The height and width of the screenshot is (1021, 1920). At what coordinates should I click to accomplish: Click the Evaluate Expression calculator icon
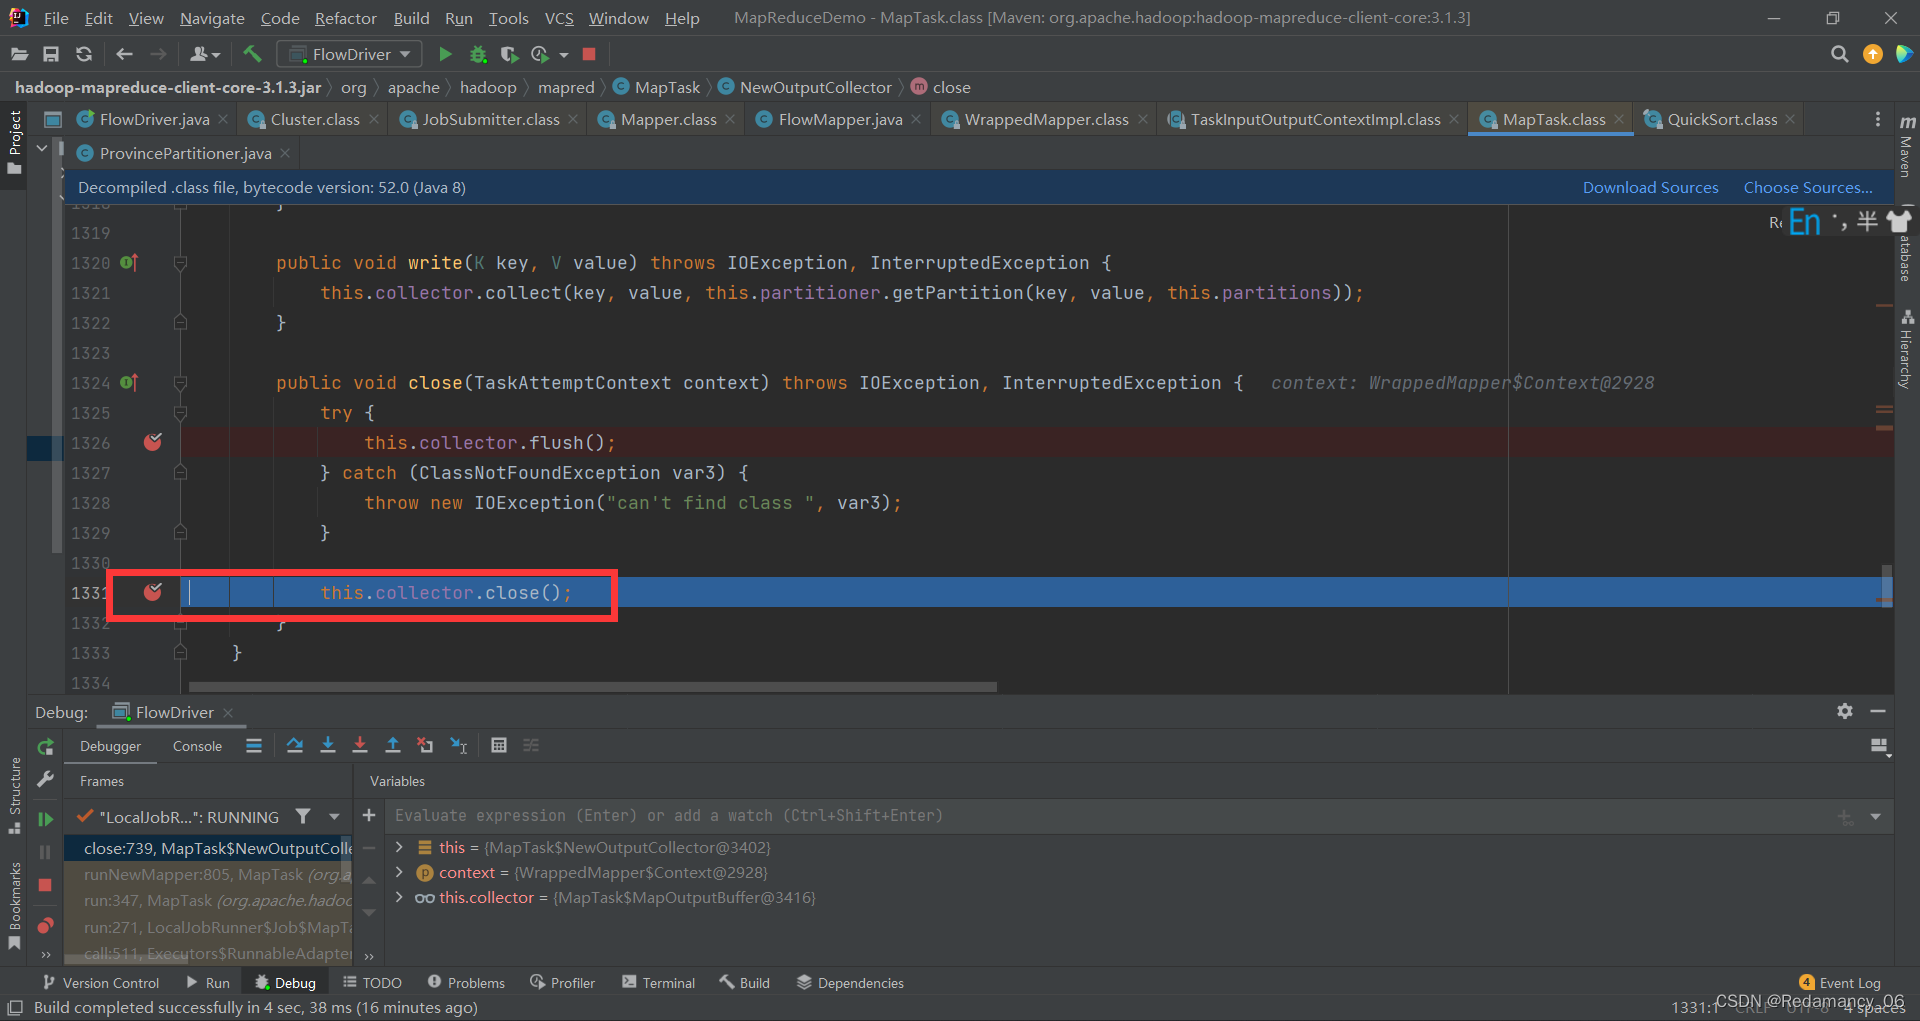(x=499, y=745)
